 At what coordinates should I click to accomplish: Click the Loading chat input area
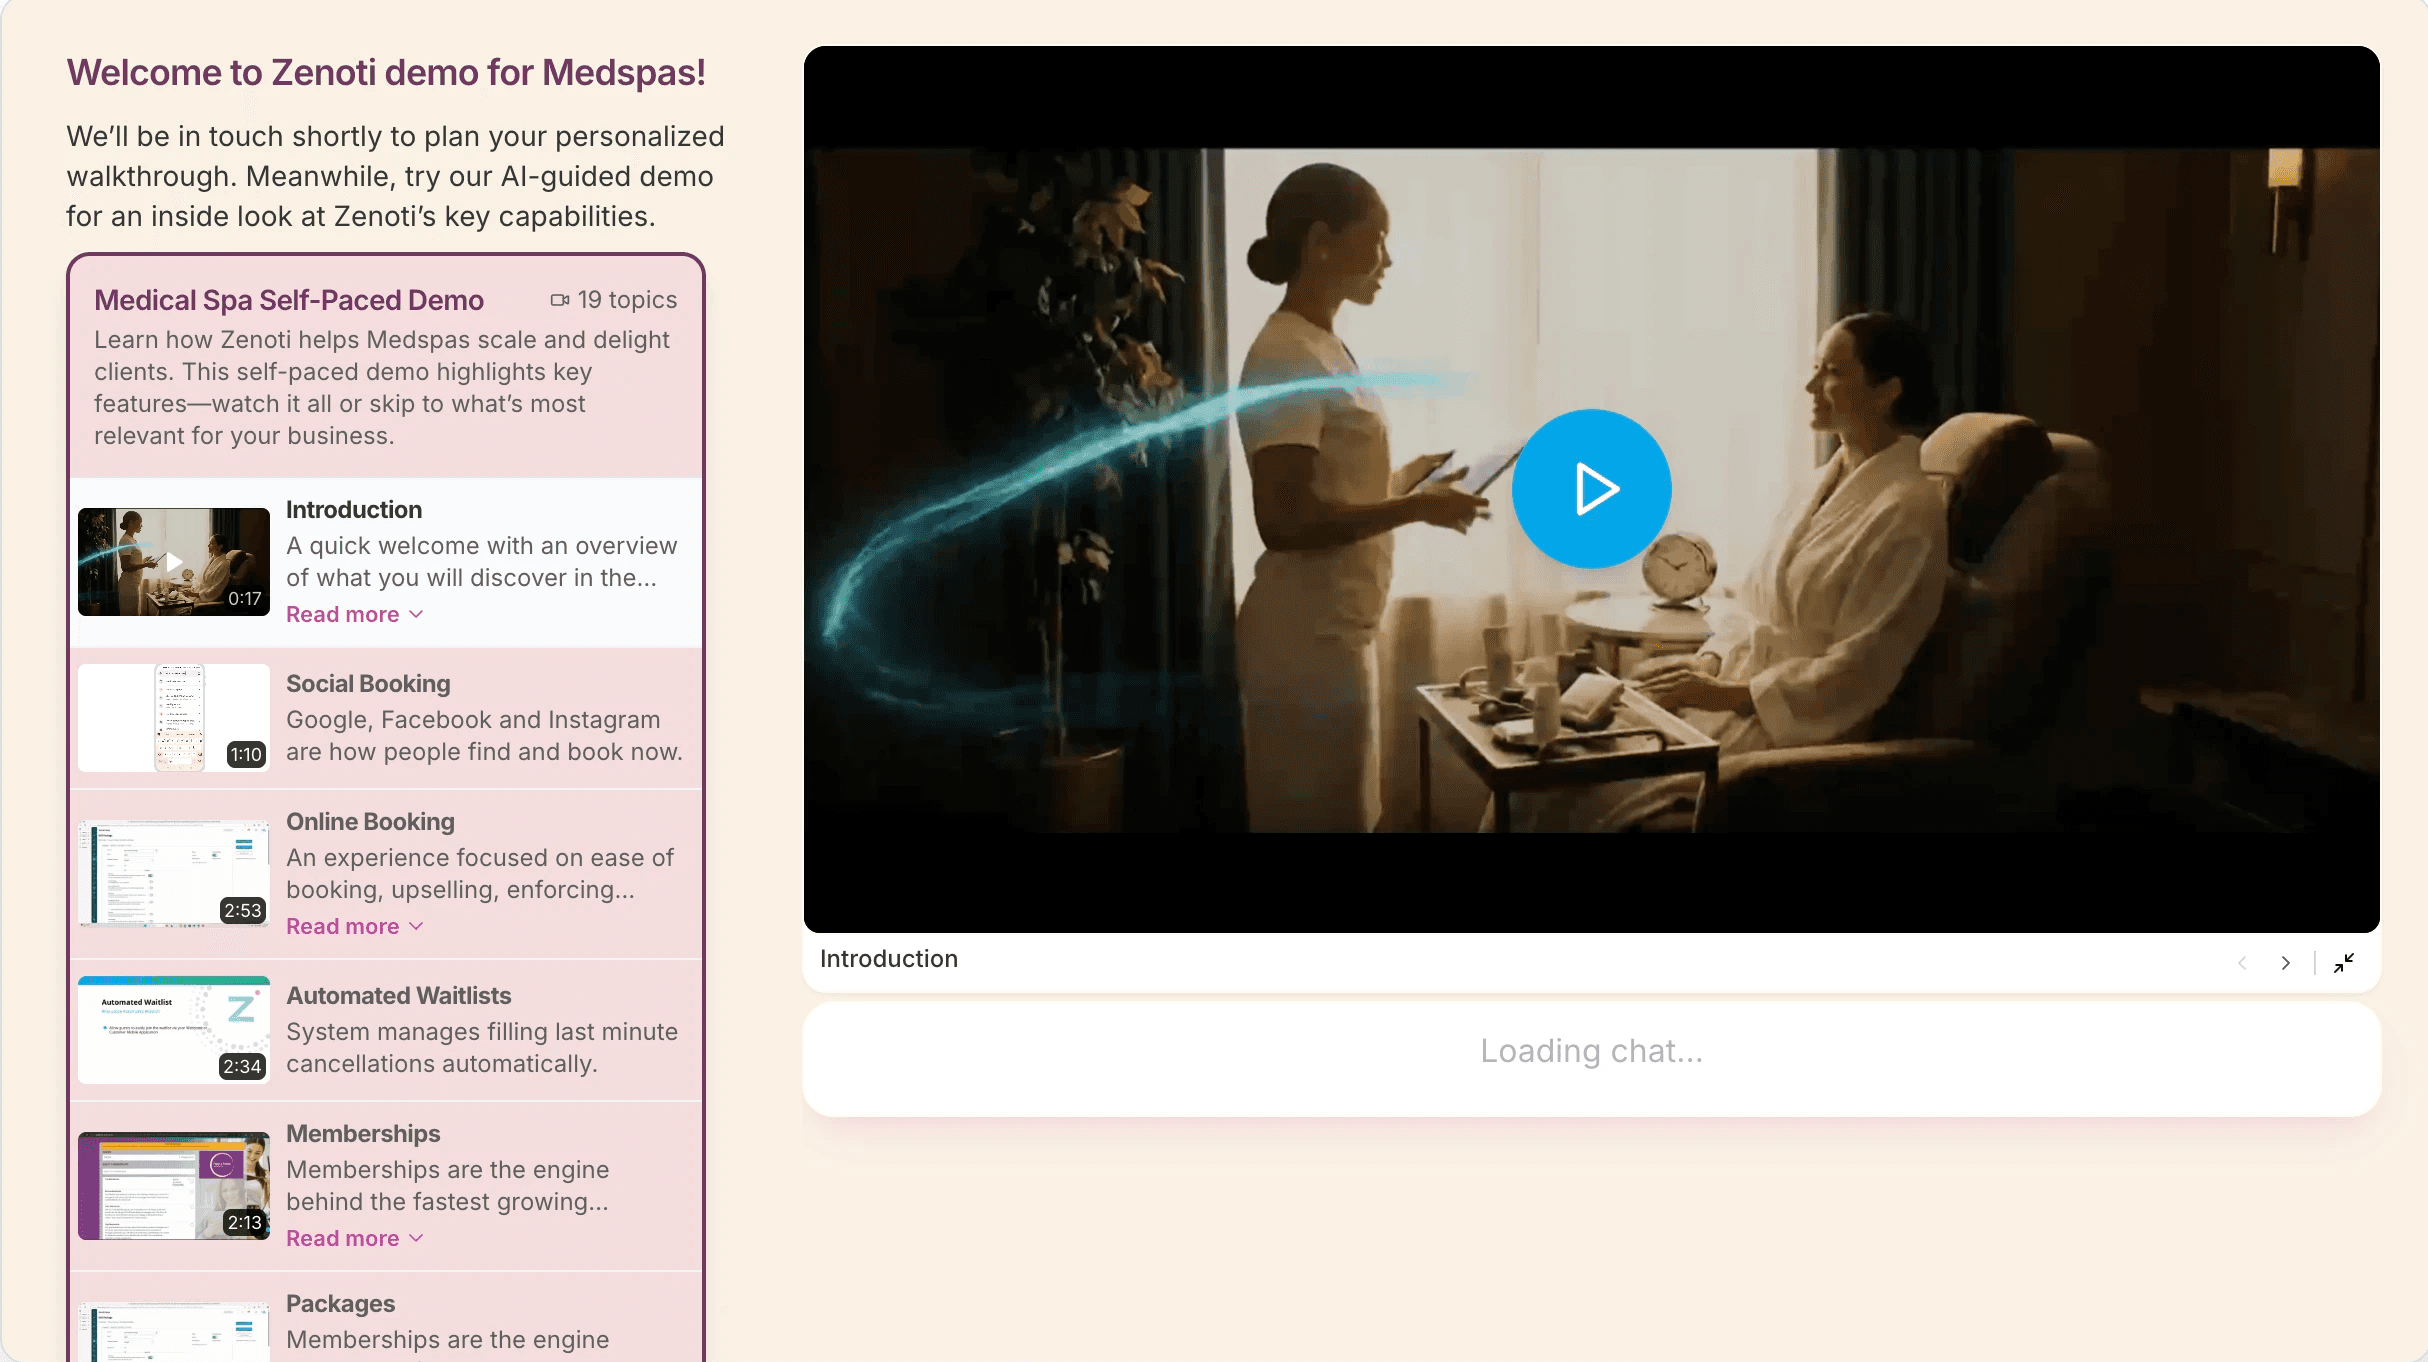pyautogui.click(x=1591, y=1060)
